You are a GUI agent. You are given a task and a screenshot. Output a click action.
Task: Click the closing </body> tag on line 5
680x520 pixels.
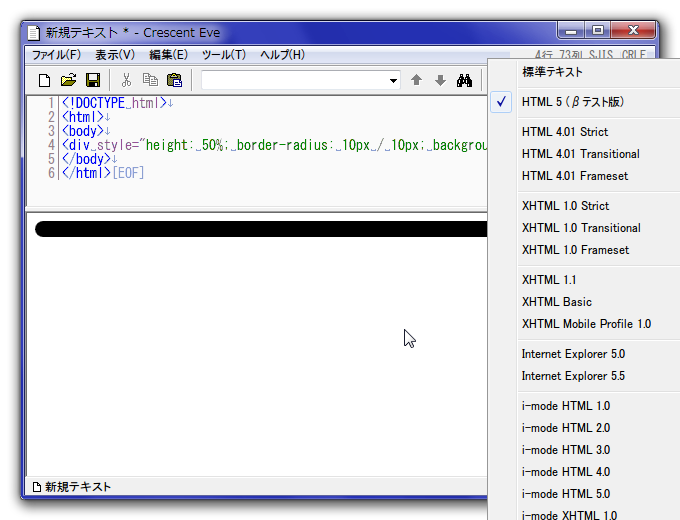86,159
